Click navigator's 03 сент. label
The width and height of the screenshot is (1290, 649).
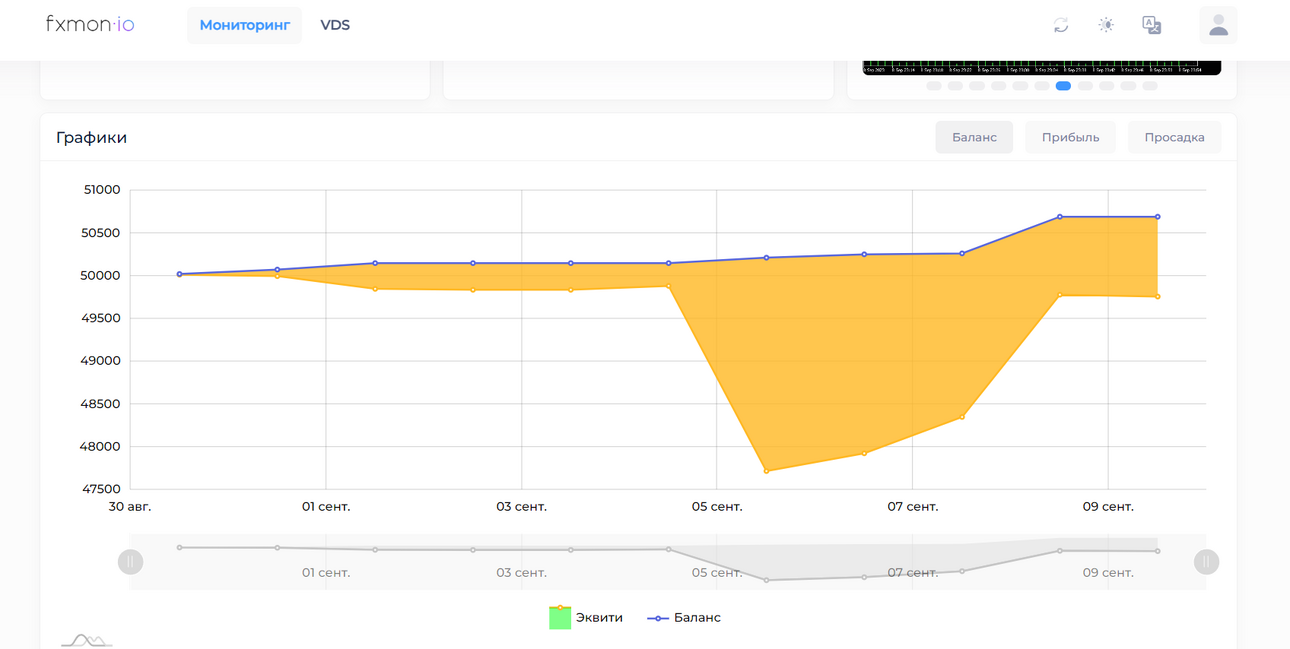522,573
